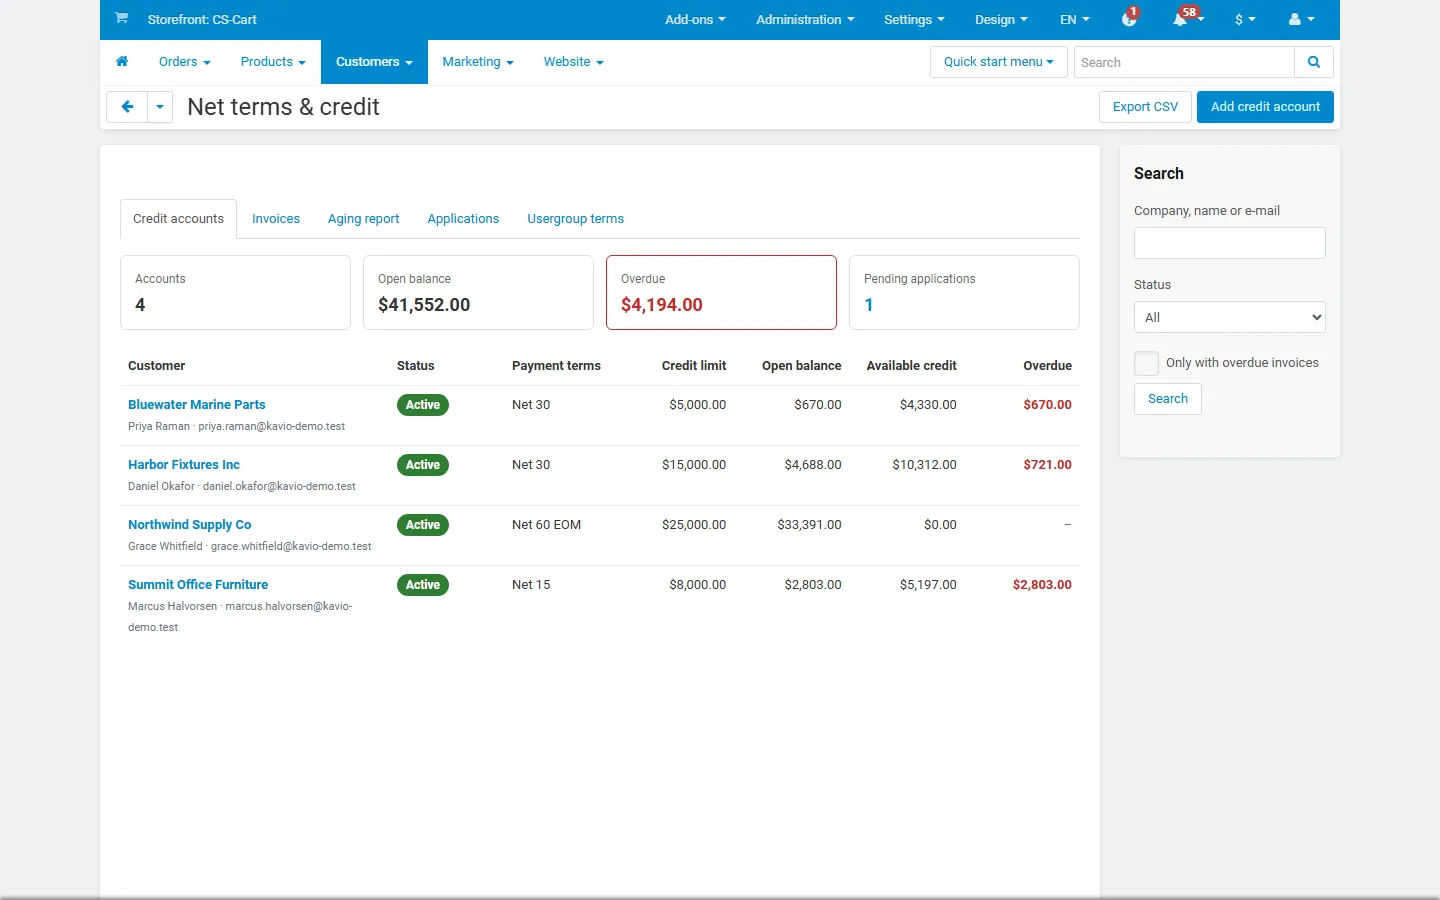Open Bluewater Marine Parts account
The height and width of the screenshot is (900, 1440).
click(197, 405)
